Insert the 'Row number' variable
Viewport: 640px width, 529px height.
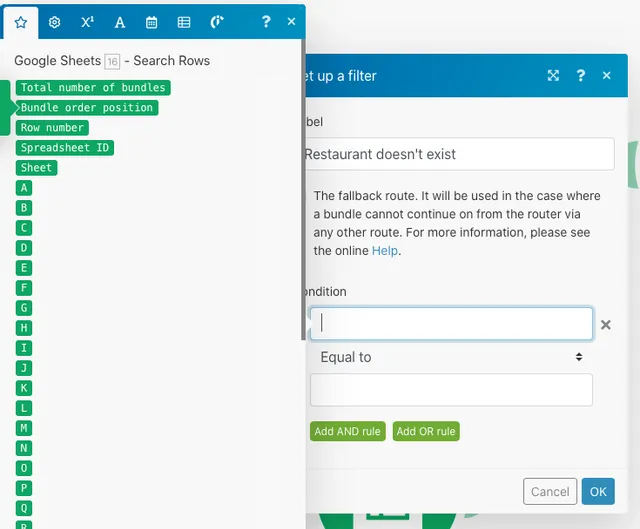(x=52, y=128)
